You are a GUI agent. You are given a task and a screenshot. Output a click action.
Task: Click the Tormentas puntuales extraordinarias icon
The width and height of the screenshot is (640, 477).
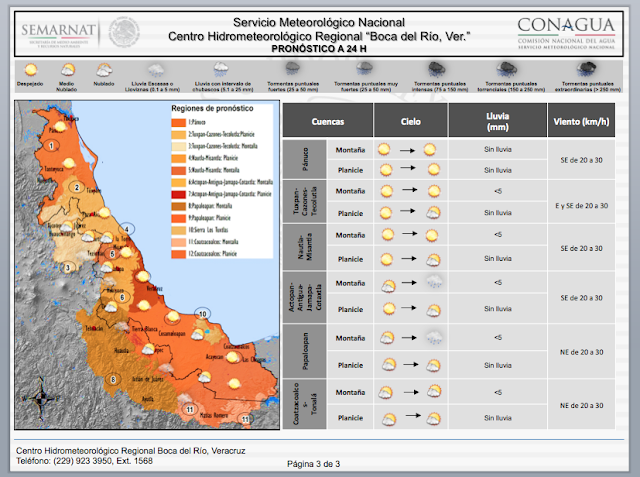(587, 69)
